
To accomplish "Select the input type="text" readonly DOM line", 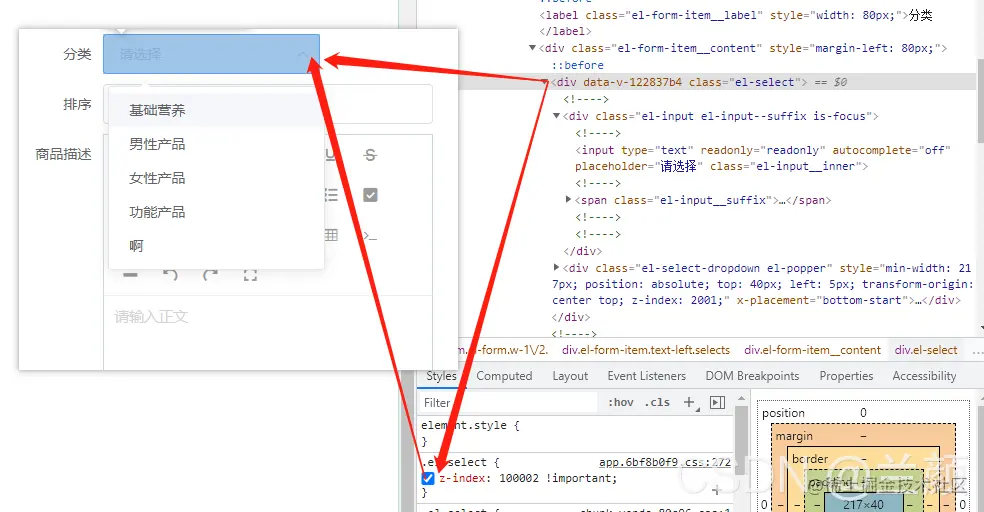I will (762, 158).
